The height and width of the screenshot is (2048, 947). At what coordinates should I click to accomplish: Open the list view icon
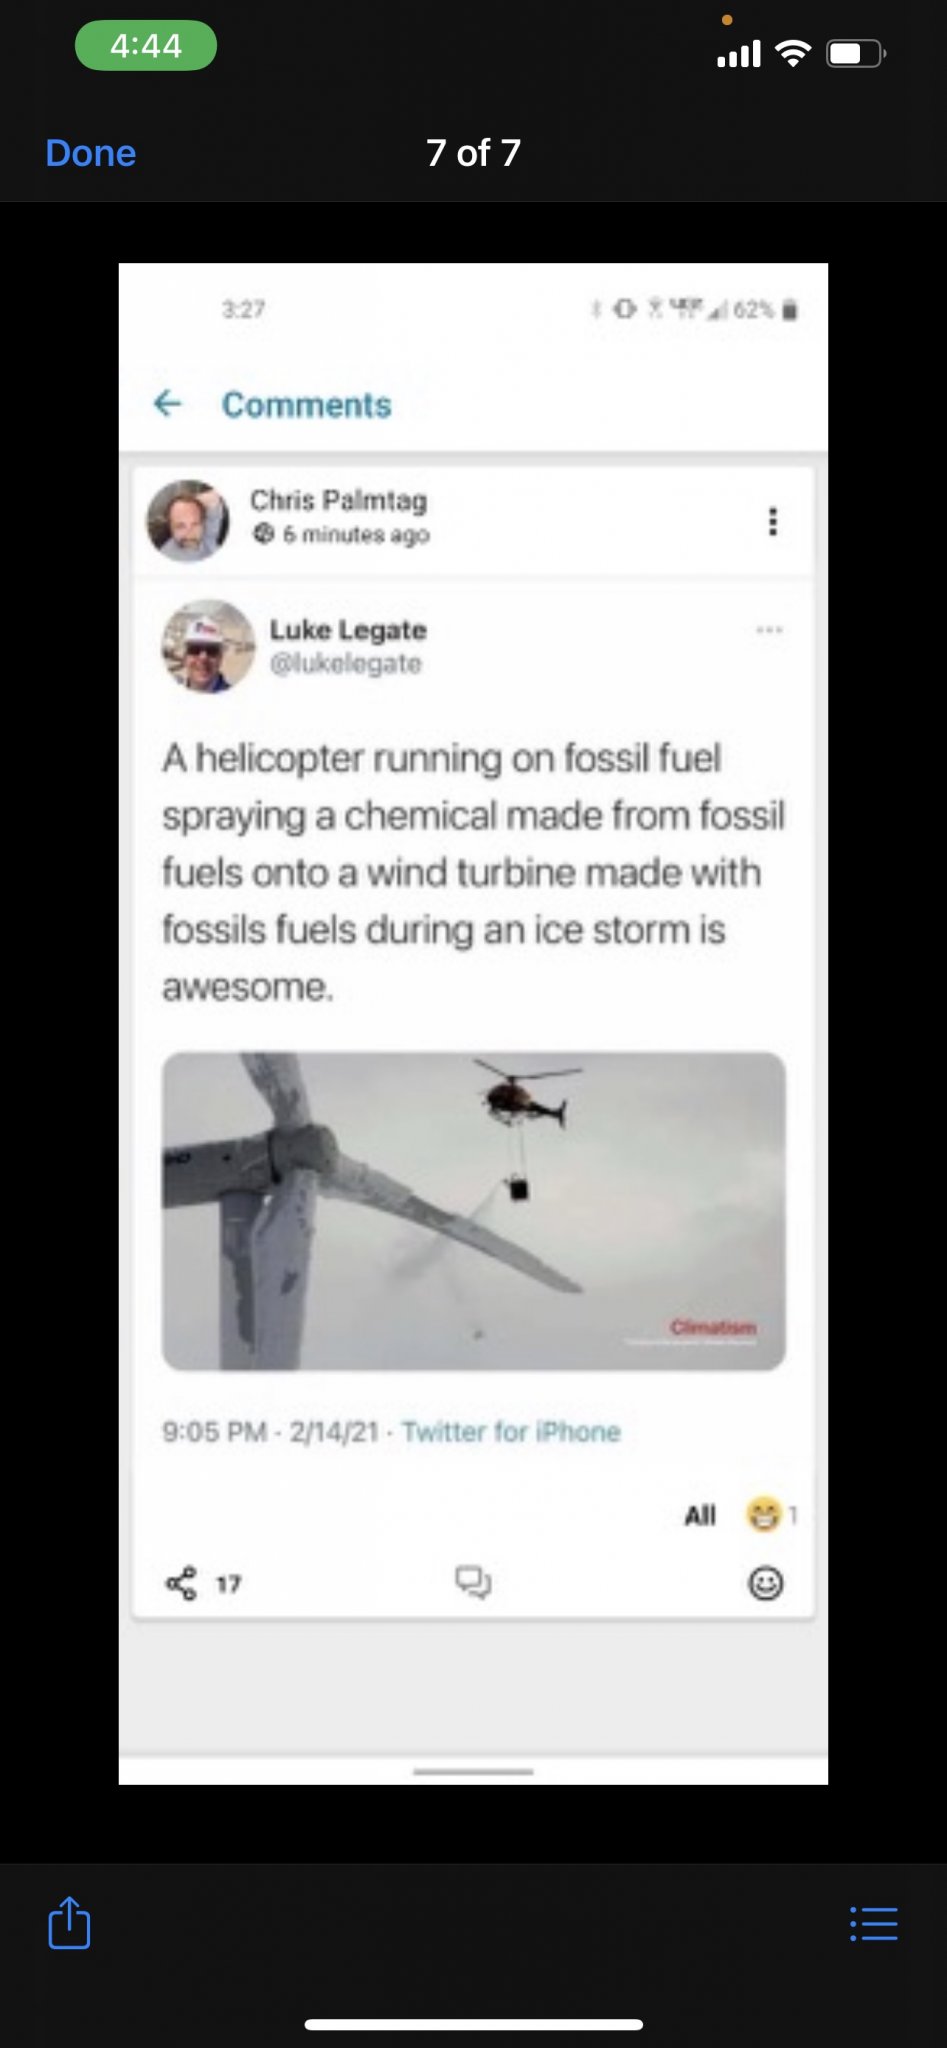pos(874,1923)
